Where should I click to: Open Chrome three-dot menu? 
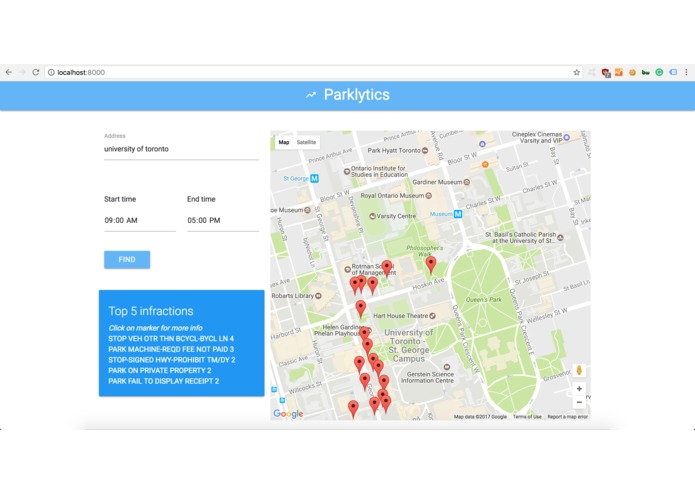(686, 72)
